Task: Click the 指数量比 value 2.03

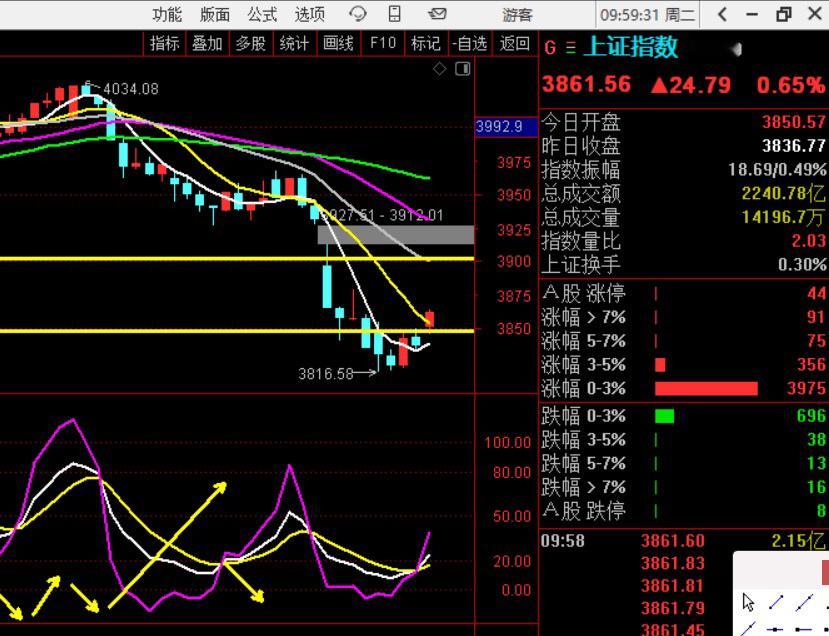Action: (808, 241)
